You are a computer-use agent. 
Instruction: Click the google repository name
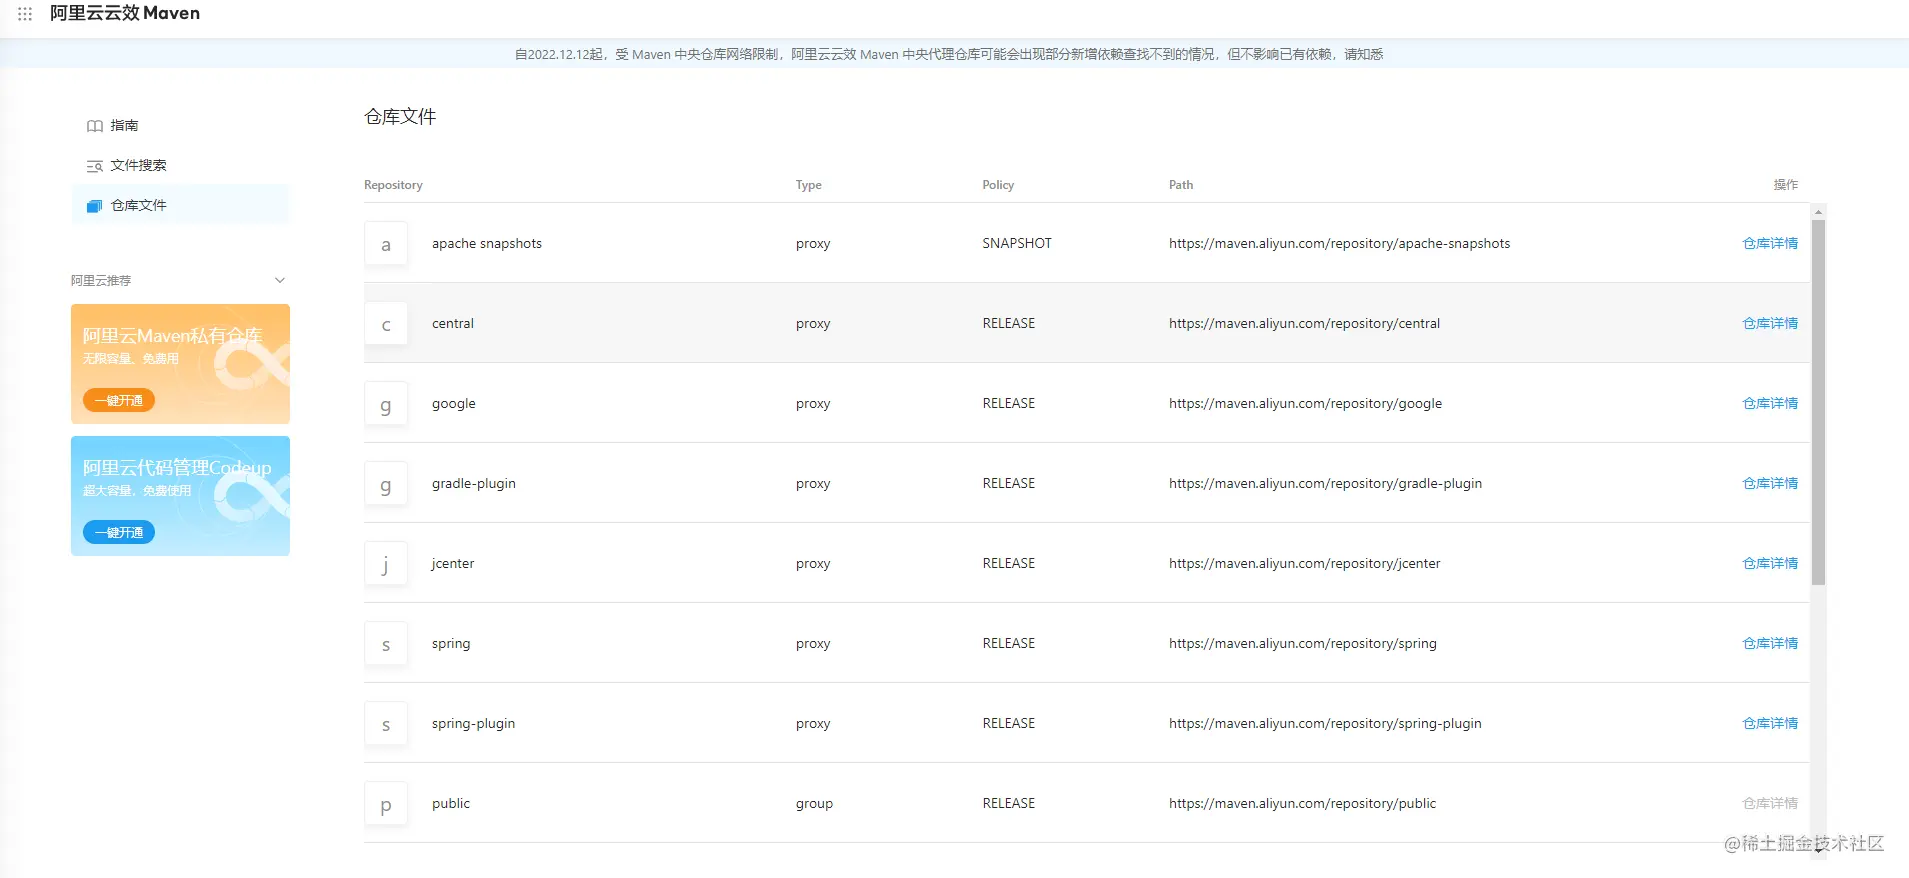pos(454,404)
